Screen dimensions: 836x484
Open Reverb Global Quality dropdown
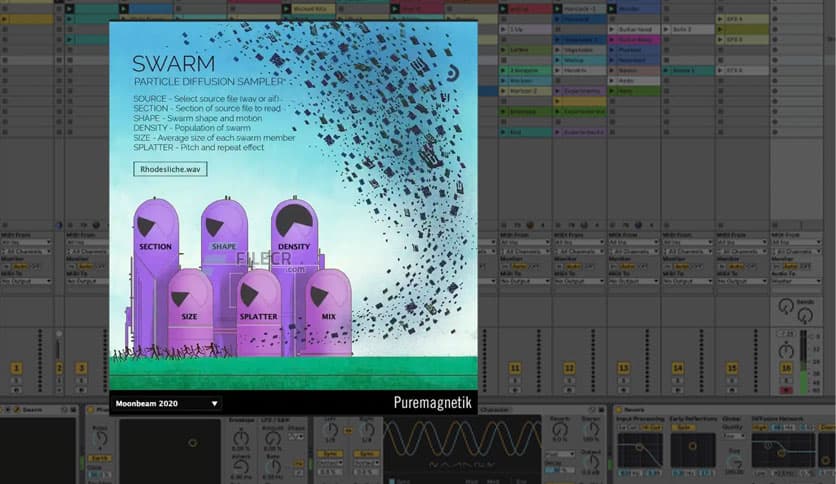point(734,436)
